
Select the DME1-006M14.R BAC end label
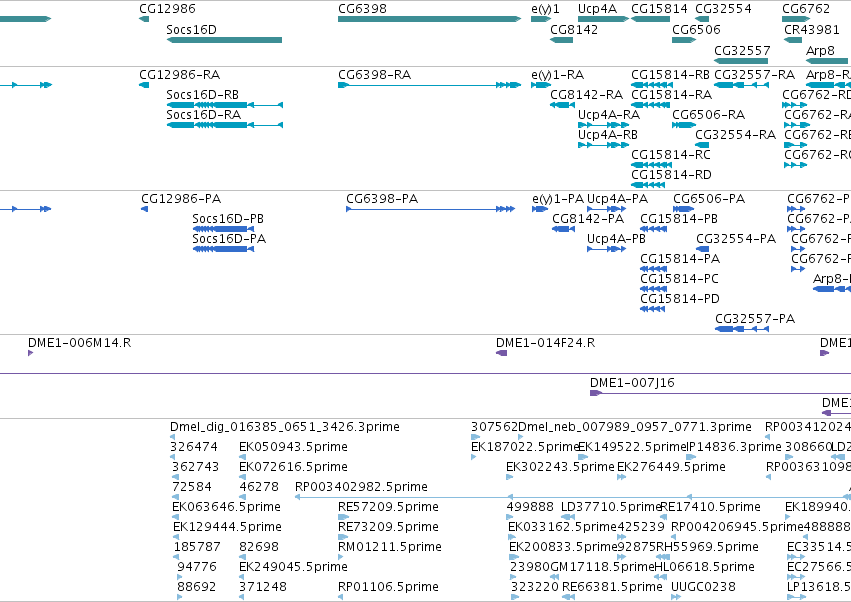click(79, 343)
